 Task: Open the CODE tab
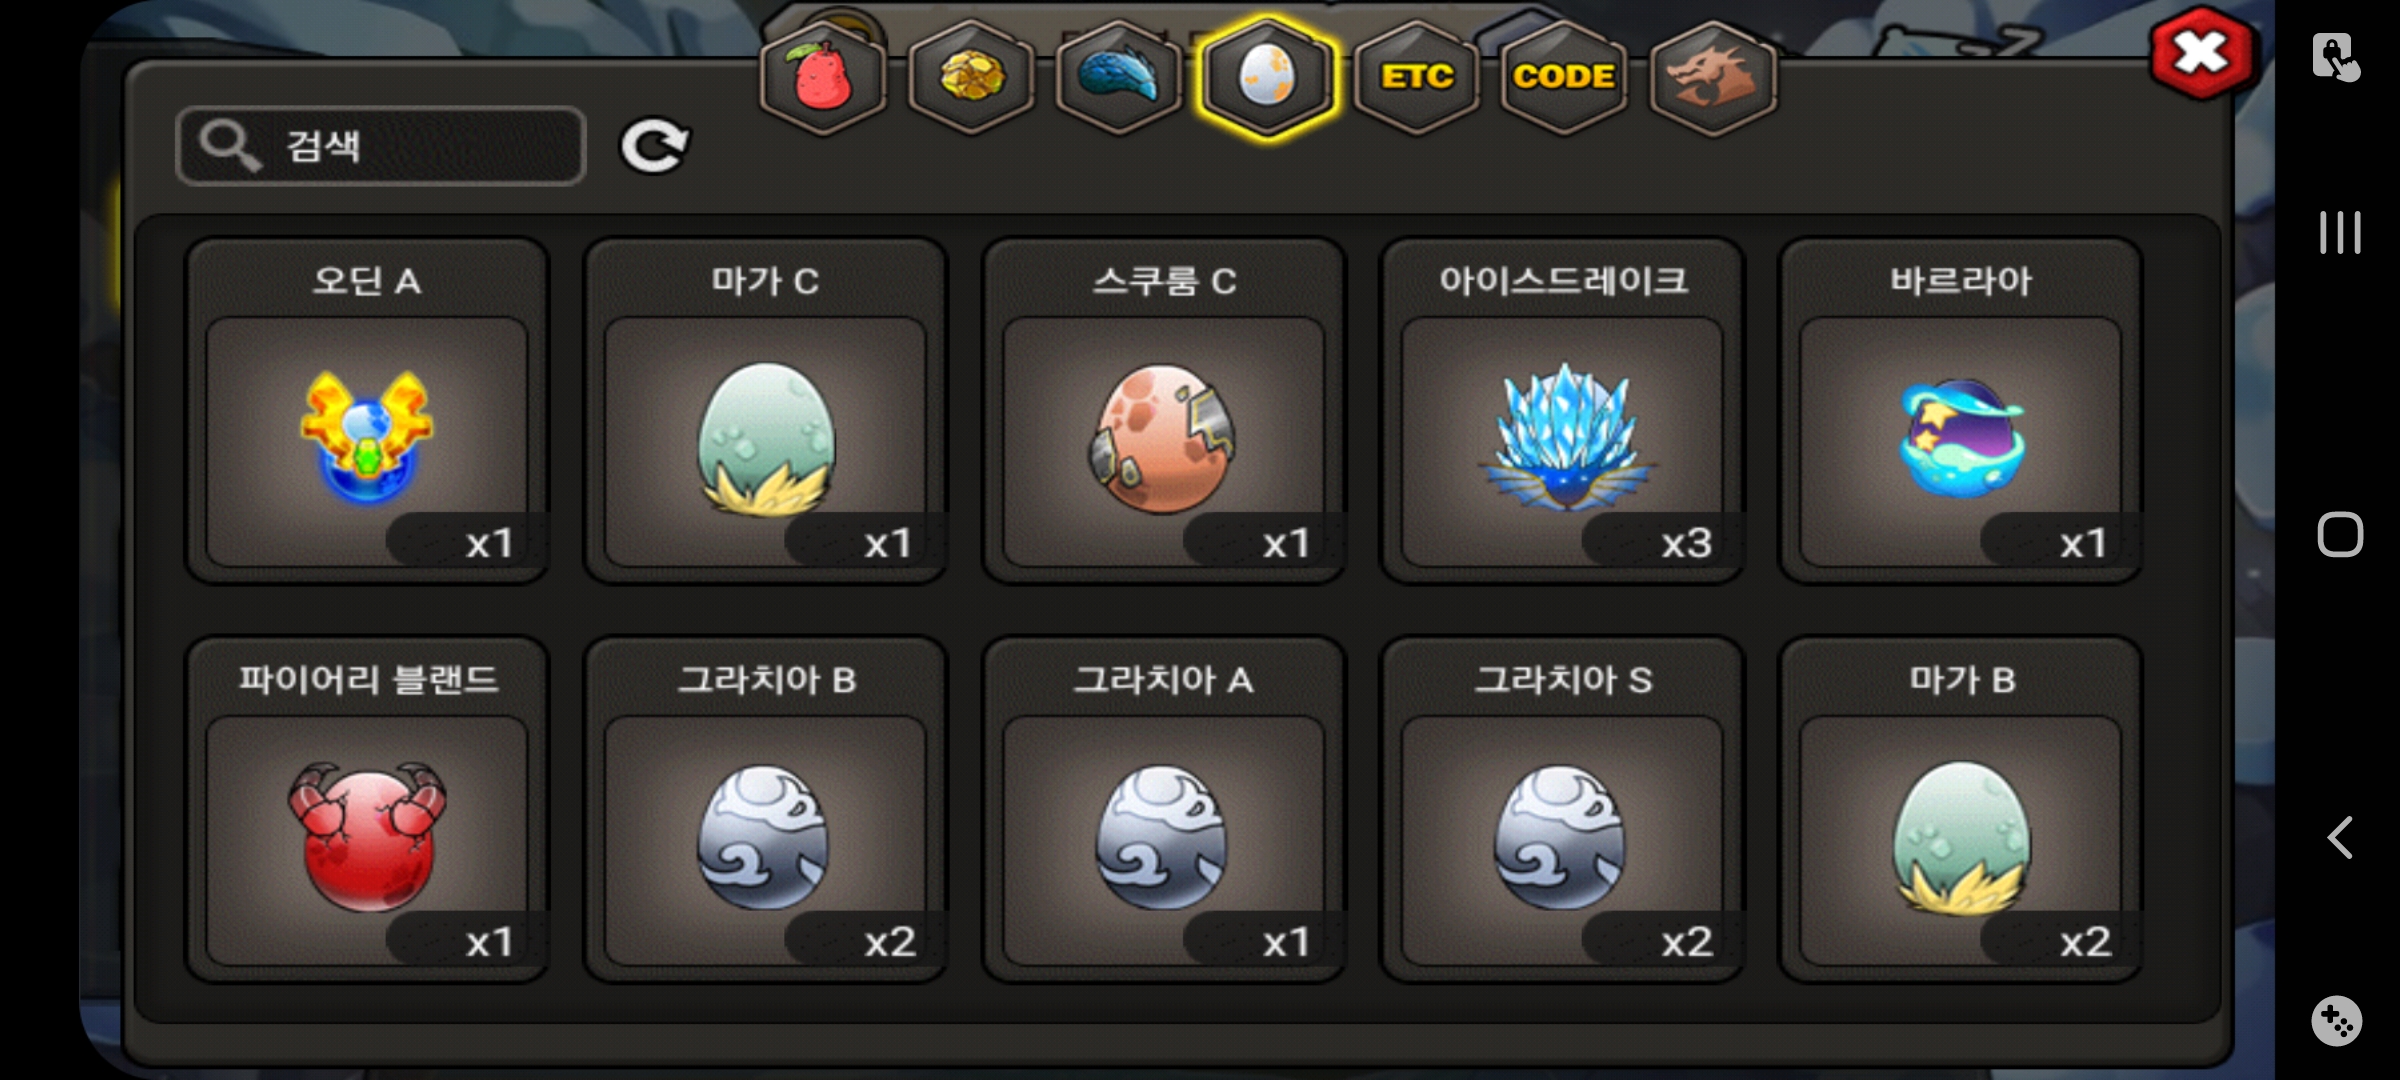tap(1564, 77)
